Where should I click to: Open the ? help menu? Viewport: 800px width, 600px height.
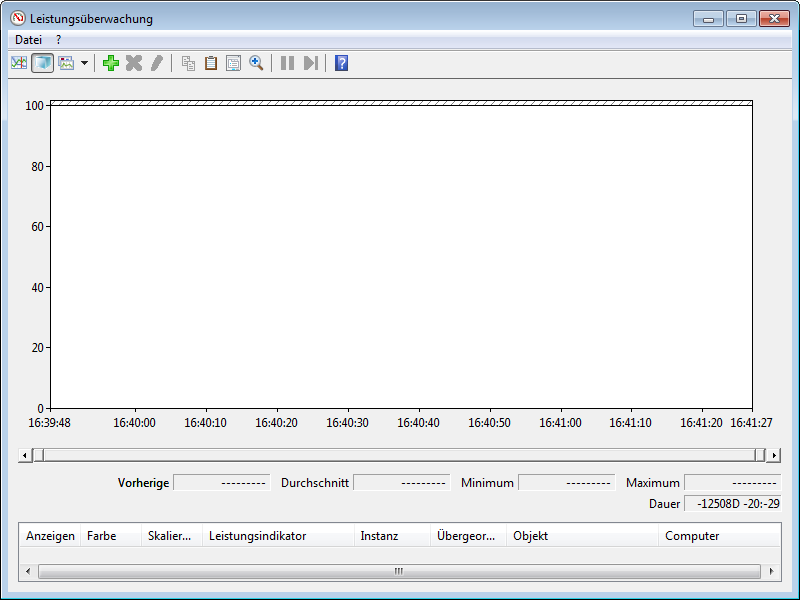pyautogui.click(x=59, y=40)
